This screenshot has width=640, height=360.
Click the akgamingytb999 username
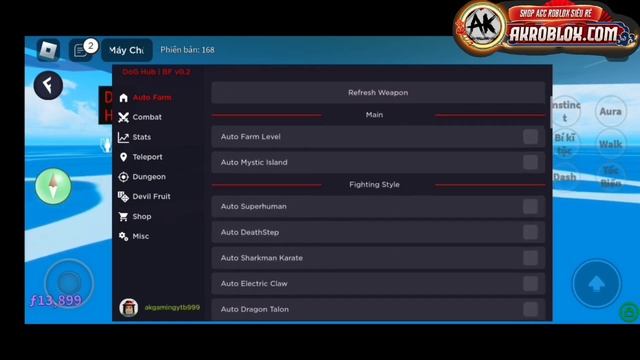coord(172,307)
